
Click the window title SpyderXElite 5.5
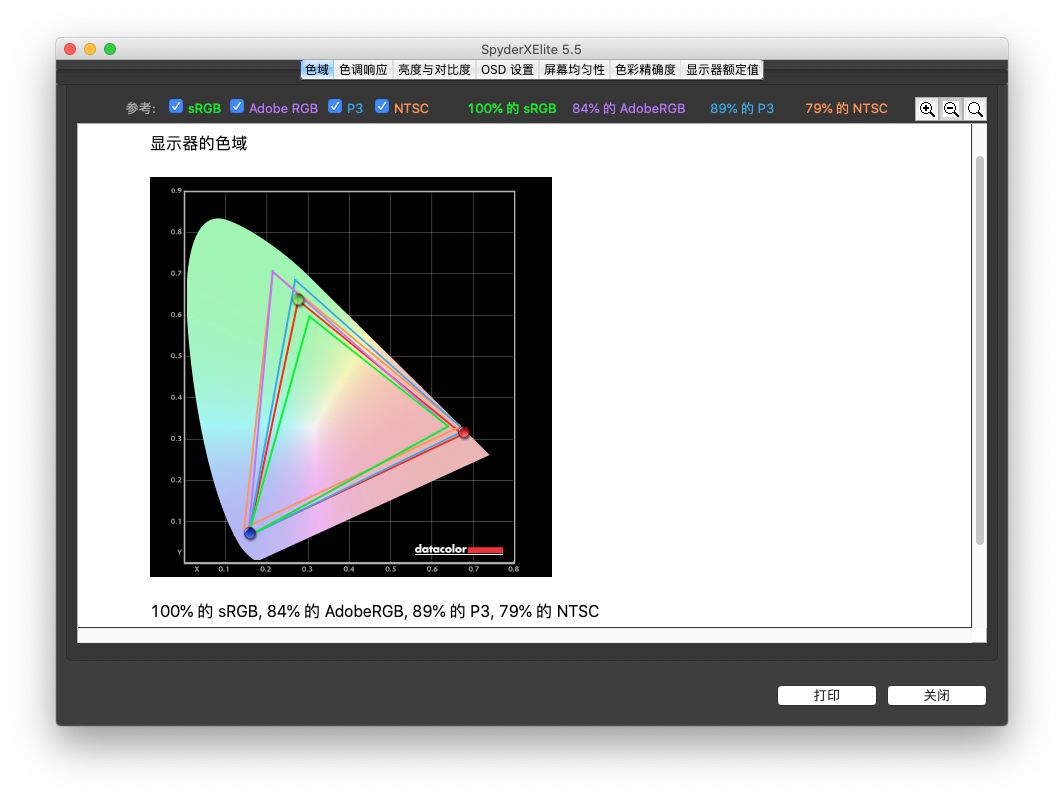point(531,50)
